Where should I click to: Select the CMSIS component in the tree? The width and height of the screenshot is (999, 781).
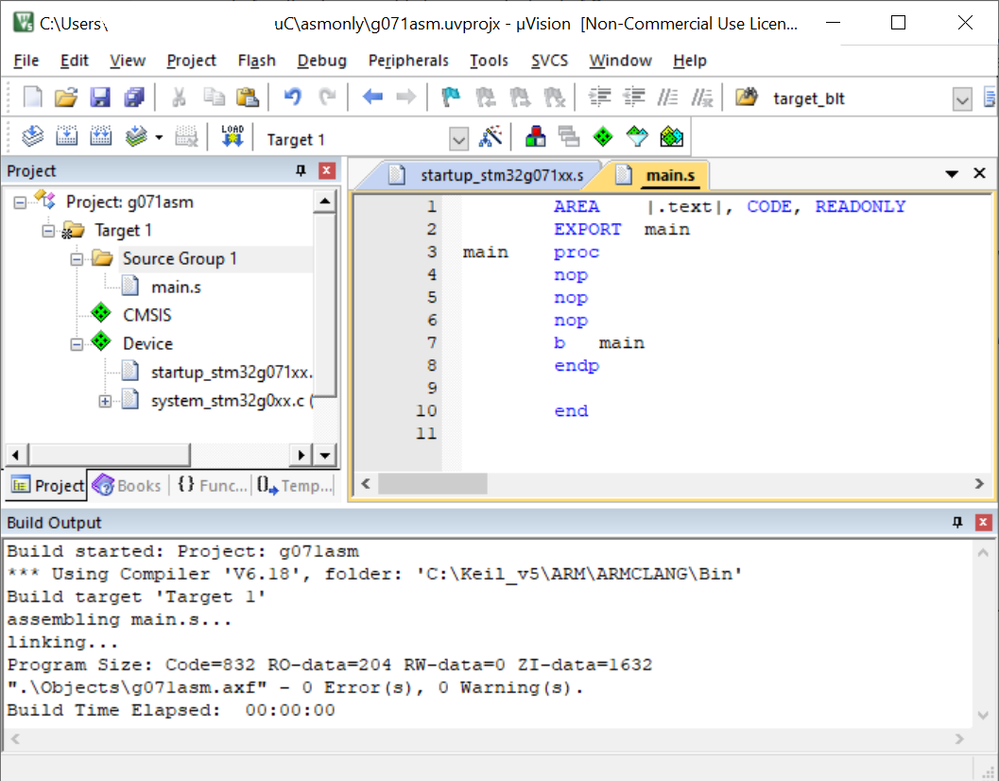147,315
